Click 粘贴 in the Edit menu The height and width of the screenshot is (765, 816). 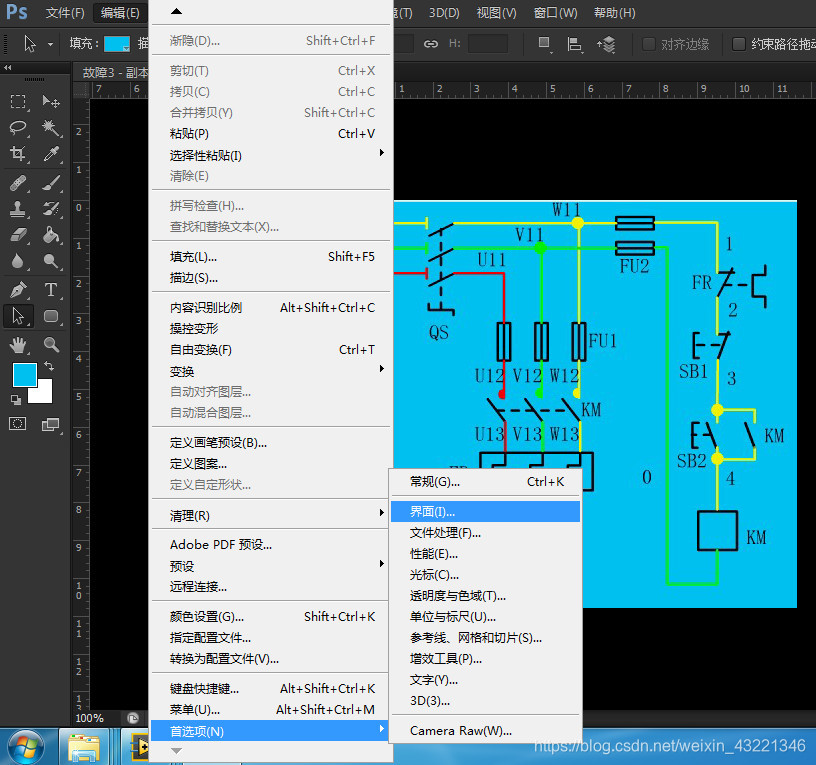tap(271, 134)
